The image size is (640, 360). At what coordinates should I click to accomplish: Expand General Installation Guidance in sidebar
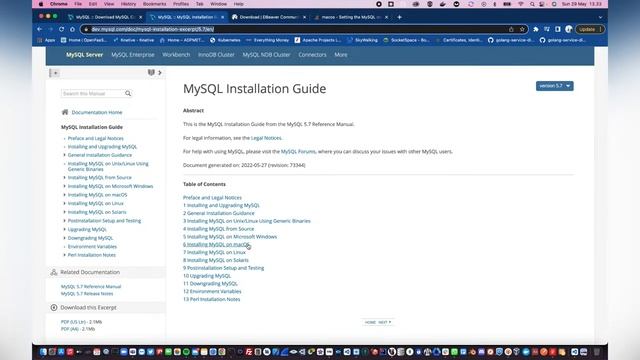click(64, 155)
